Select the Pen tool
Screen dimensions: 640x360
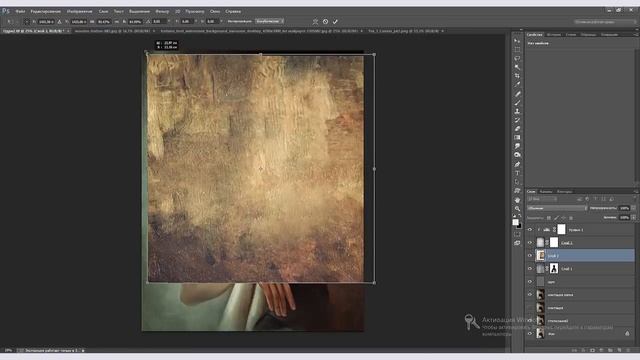coord(517,164)
